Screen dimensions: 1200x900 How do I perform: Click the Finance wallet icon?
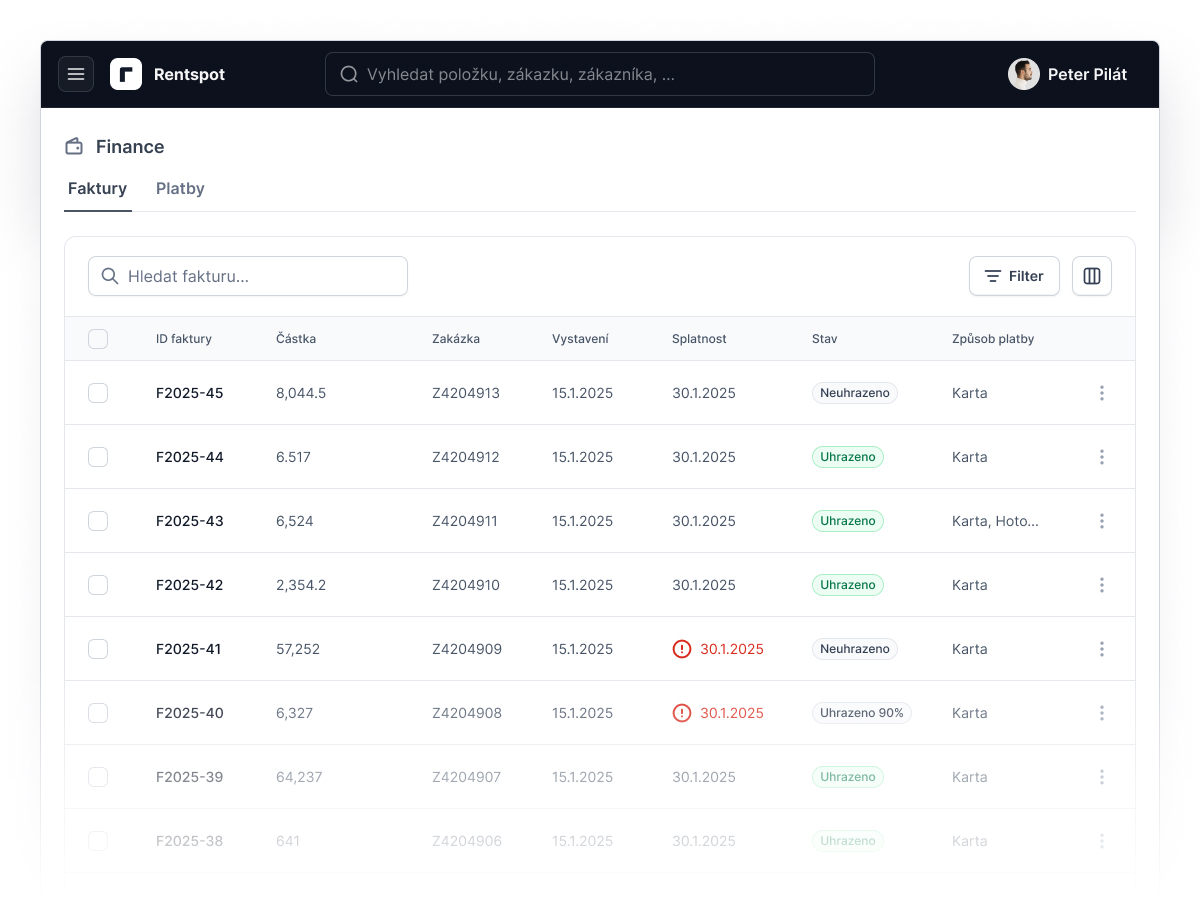[74, 147]
